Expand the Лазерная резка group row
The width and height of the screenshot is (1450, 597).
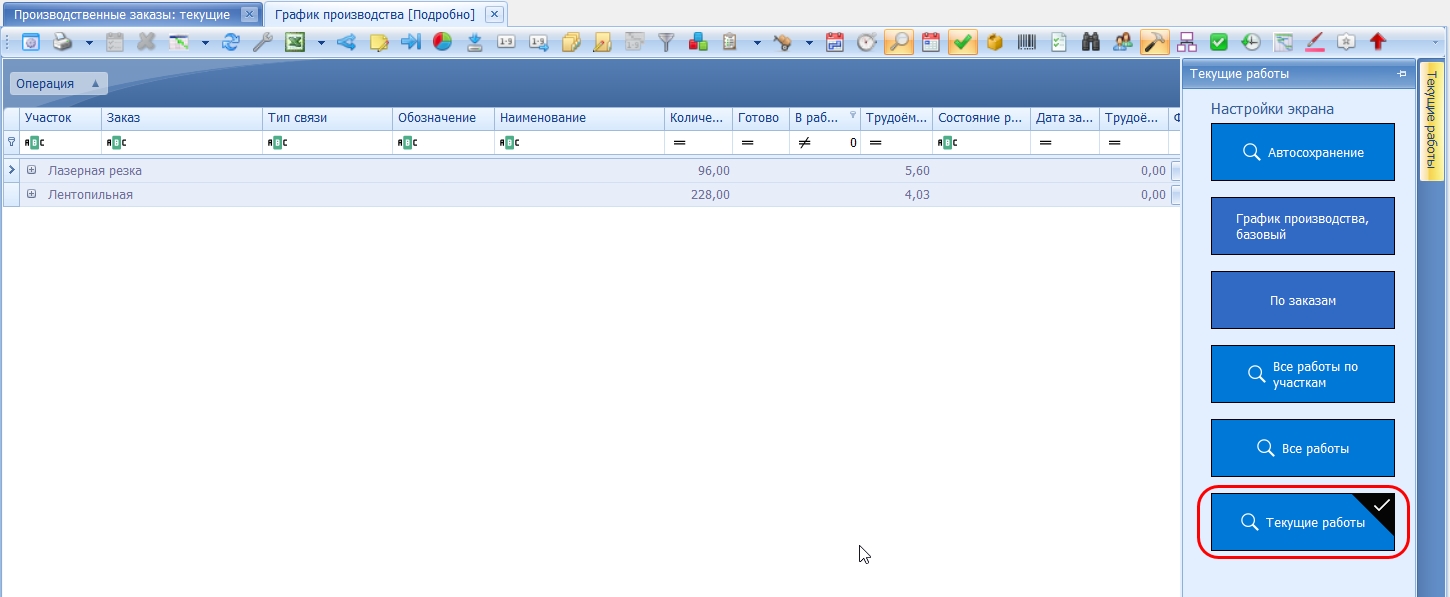click(x=32, y=171)
